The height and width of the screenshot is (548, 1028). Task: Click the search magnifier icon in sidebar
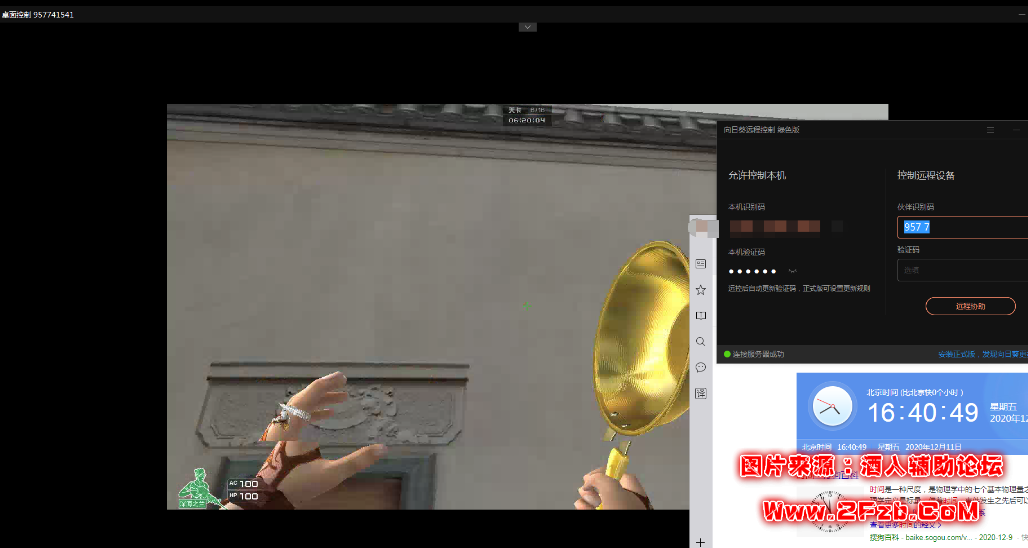[x=701, y=342]
